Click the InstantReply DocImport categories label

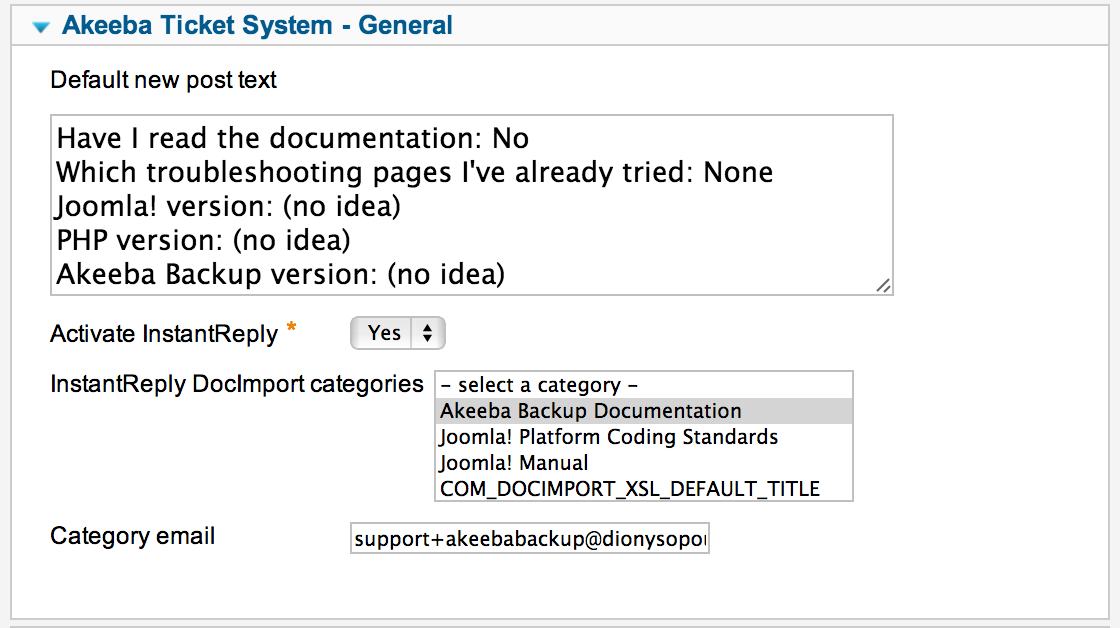[x=236, y=384]
